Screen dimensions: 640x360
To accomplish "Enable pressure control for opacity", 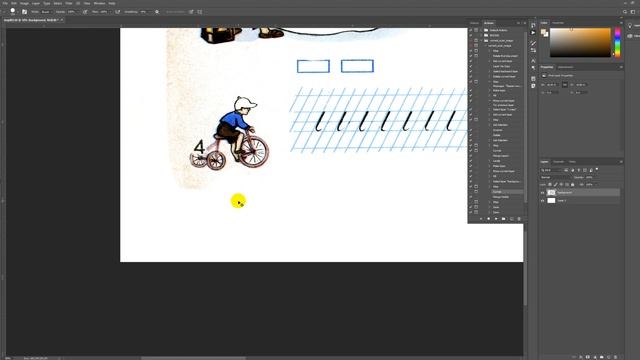I will pos(85,12).
